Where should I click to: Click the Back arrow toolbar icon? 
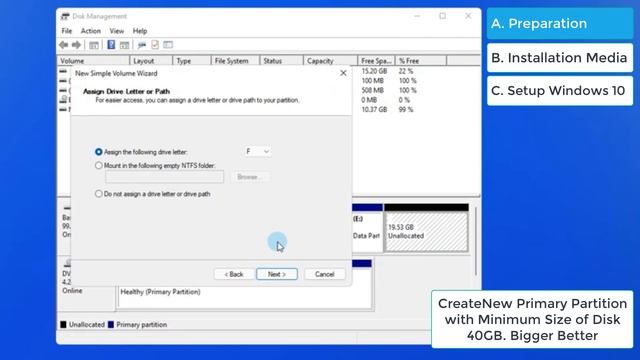tap(63, 45)
